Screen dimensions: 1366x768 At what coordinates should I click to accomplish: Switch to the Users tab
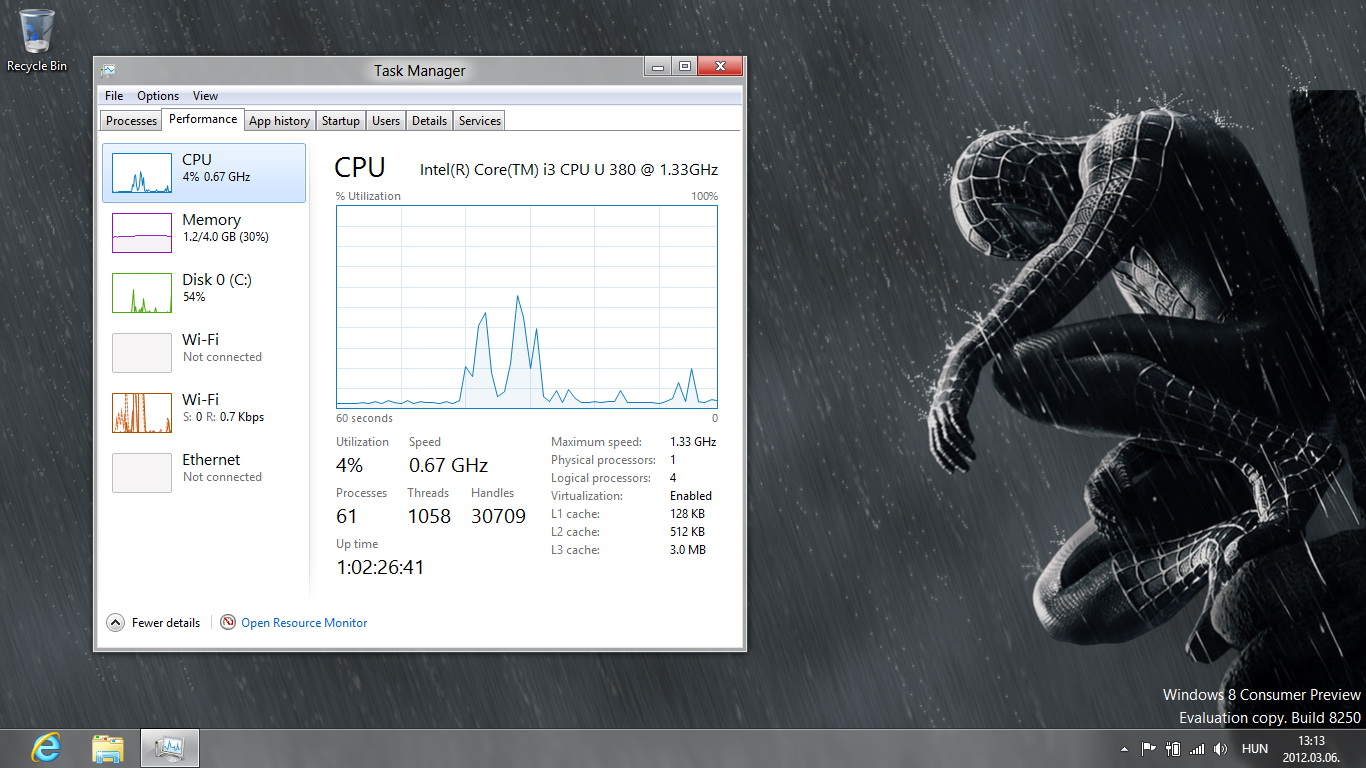[x=386, y=121]
